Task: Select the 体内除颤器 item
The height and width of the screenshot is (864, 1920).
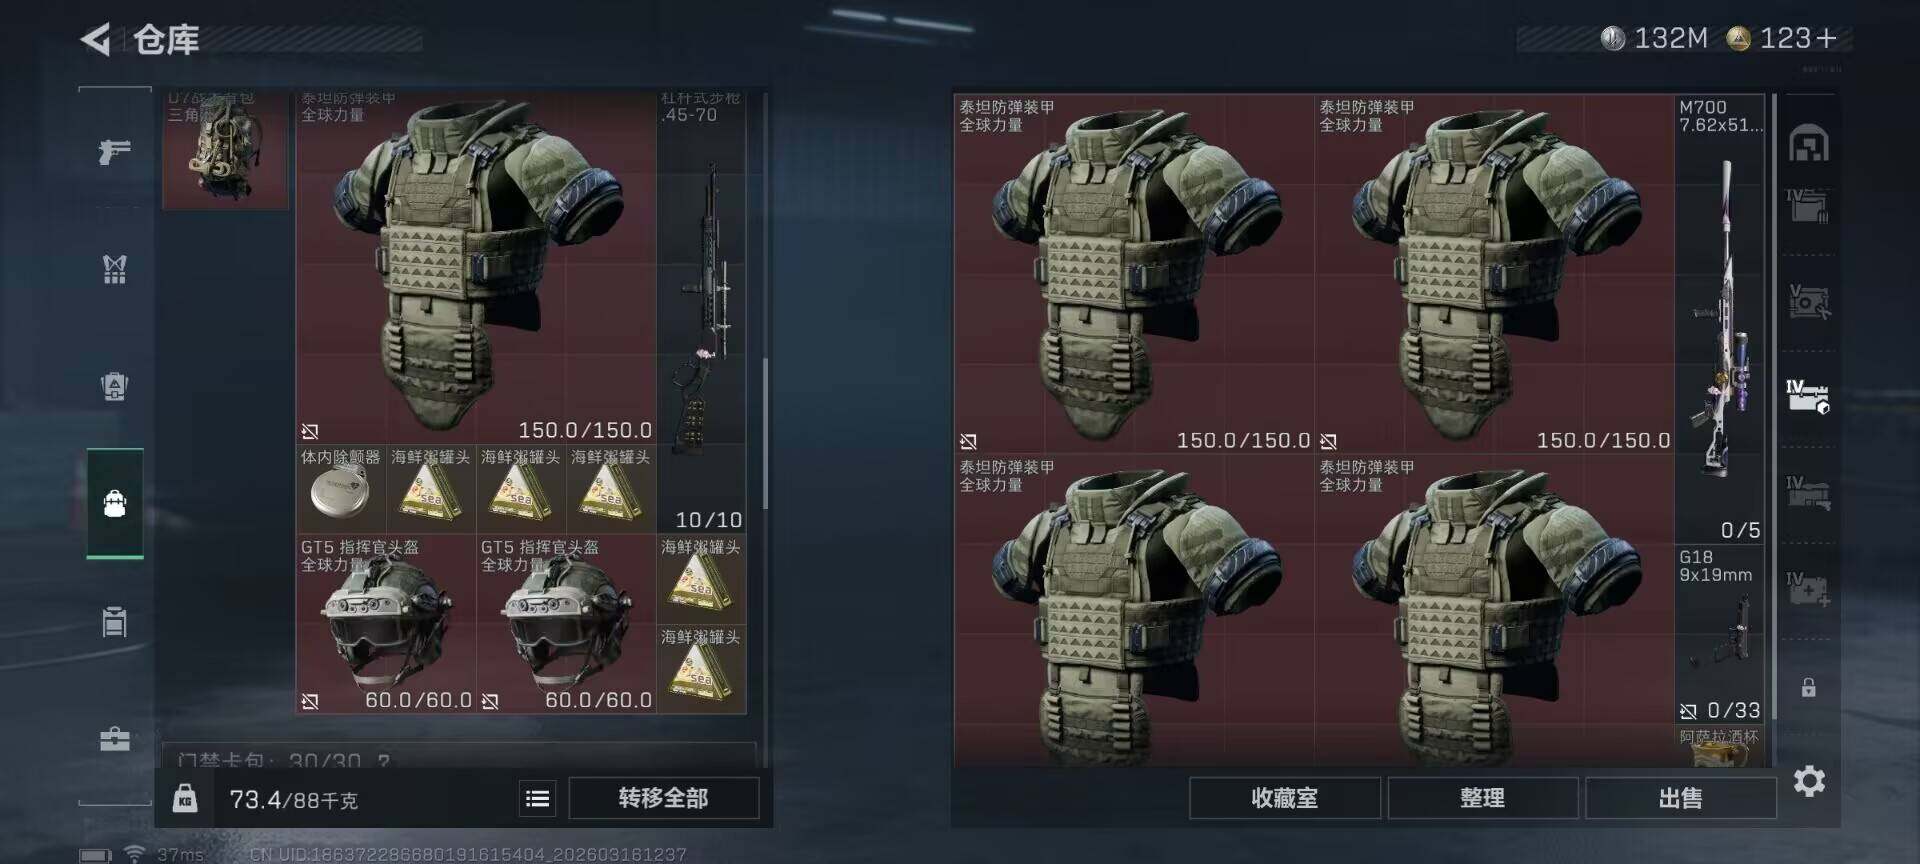Action: tap(341, 489)
